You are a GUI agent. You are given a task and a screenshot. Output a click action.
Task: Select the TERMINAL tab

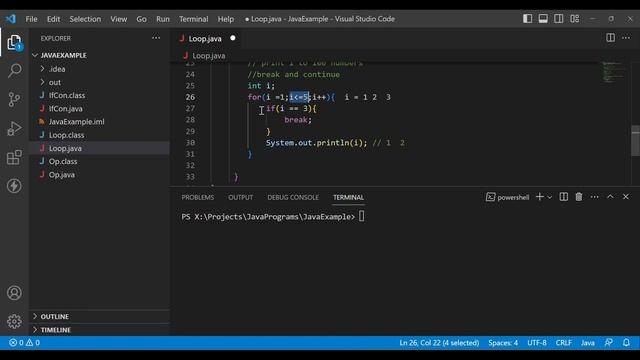348,197
